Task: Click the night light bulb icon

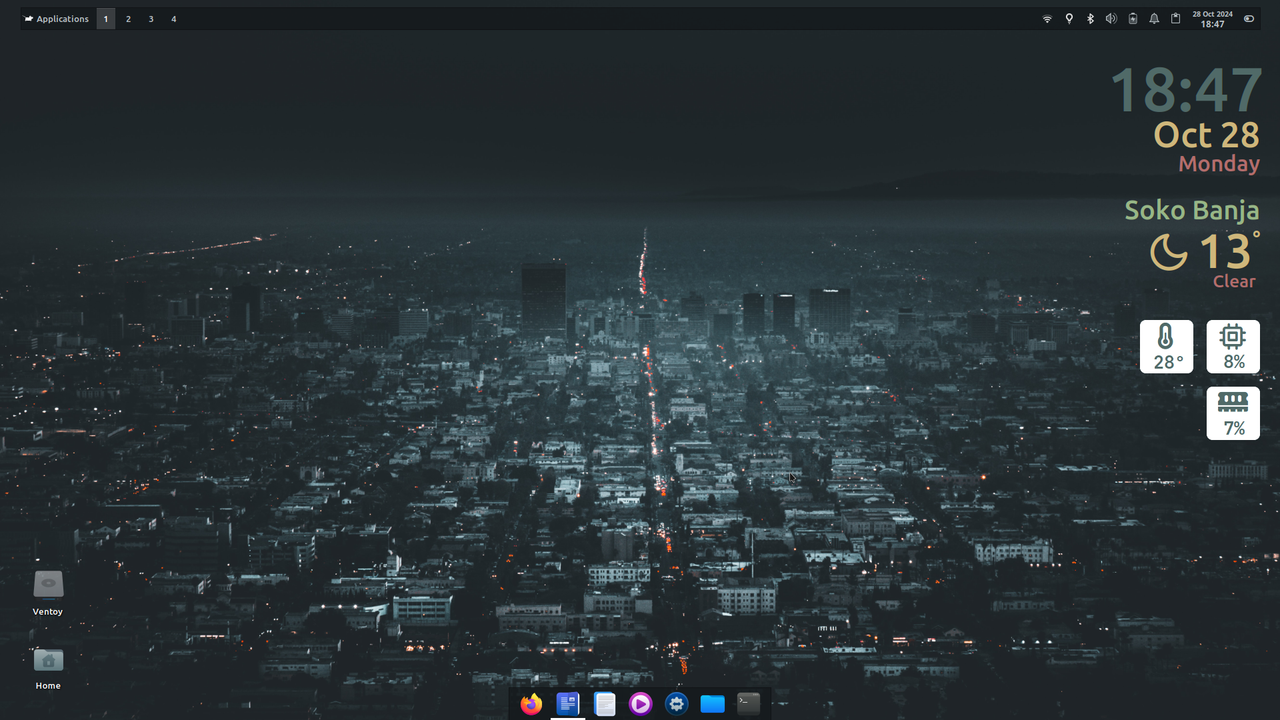Action: (x=1069, y=19)
